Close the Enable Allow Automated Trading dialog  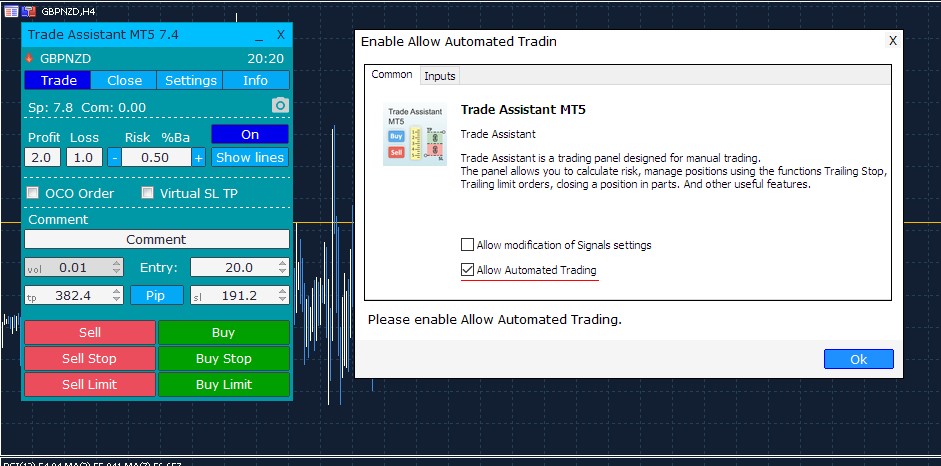click(892, 41)
